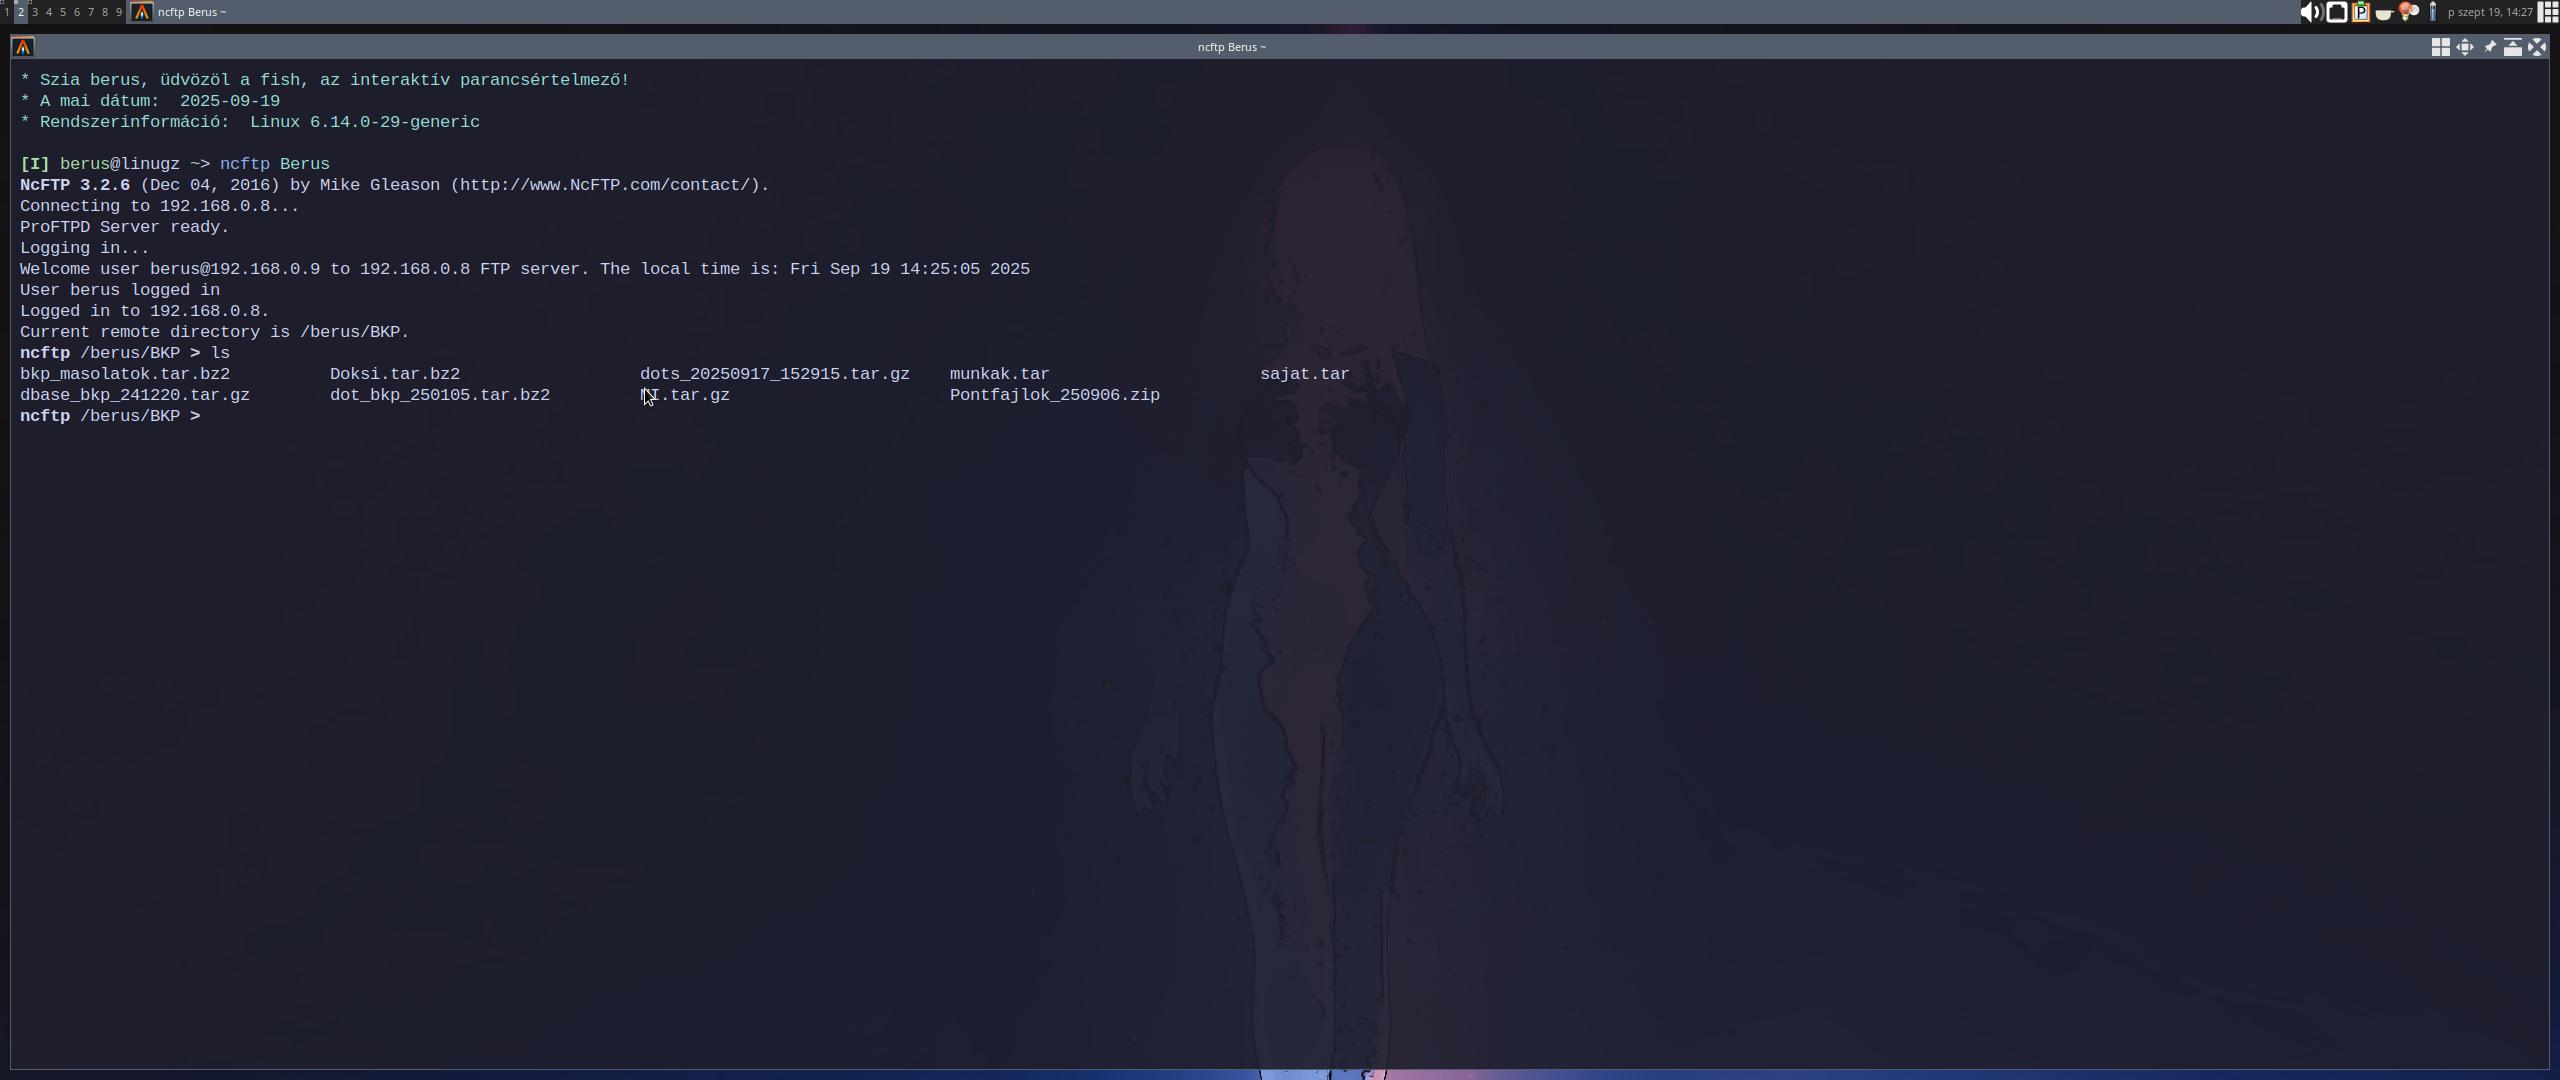Click the 'ProFTPD Server ready.' line
This screenshot has height=1080, width=2560.
125,227
